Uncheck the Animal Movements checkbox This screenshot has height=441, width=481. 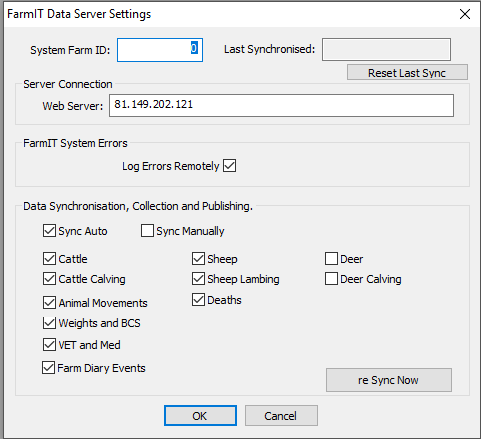(x=49, y=303)
